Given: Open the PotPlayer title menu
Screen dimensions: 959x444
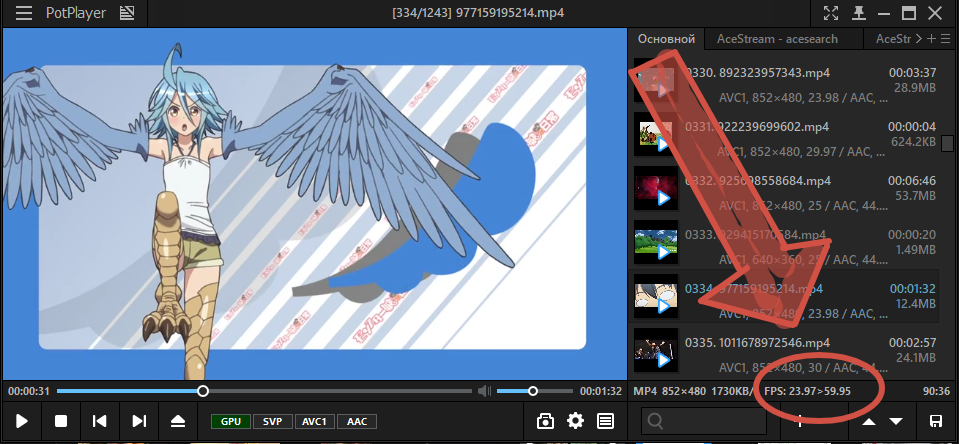Looking at the screenshot, I should click(x=76, y=13).
